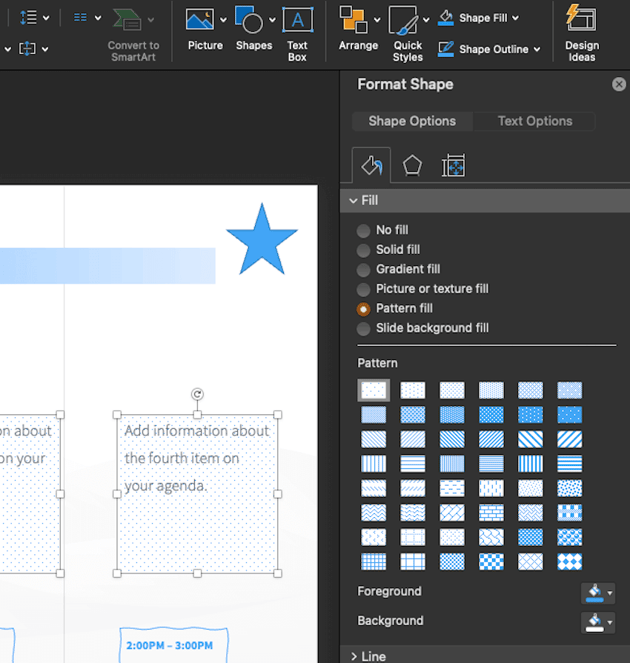630x663 pixels.
Task: Open the Size & Properties icon tab
Action: coord(453,166)
